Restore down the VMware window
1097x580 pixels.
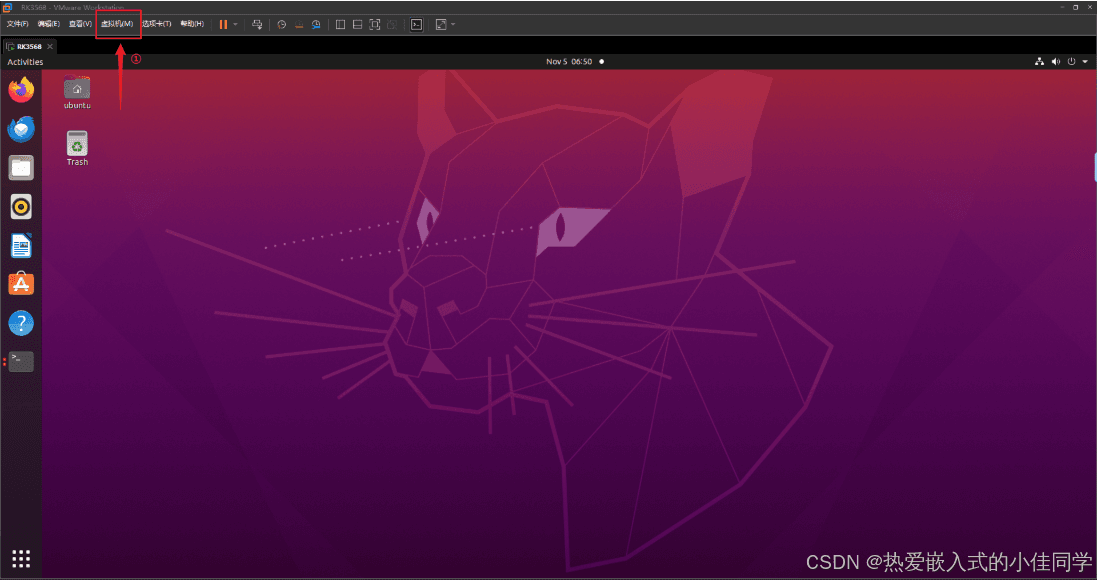1076,7
